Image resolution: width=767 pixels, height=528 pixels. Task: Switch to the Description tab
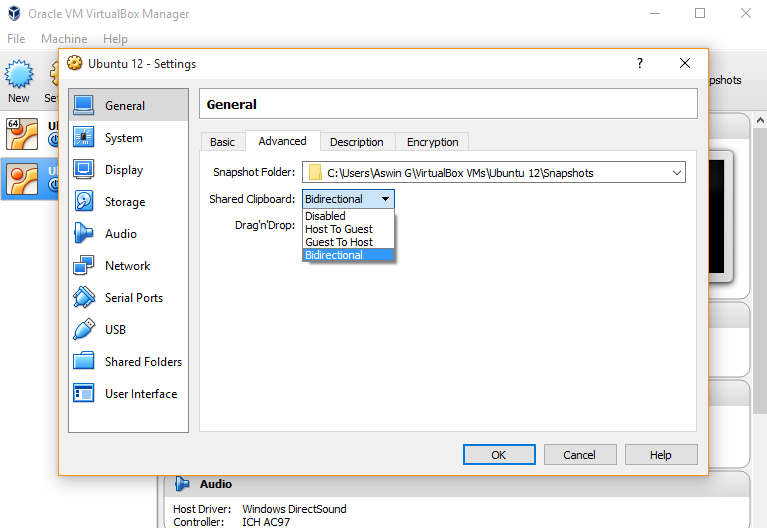pyautogui.click(x=357, y=142)
